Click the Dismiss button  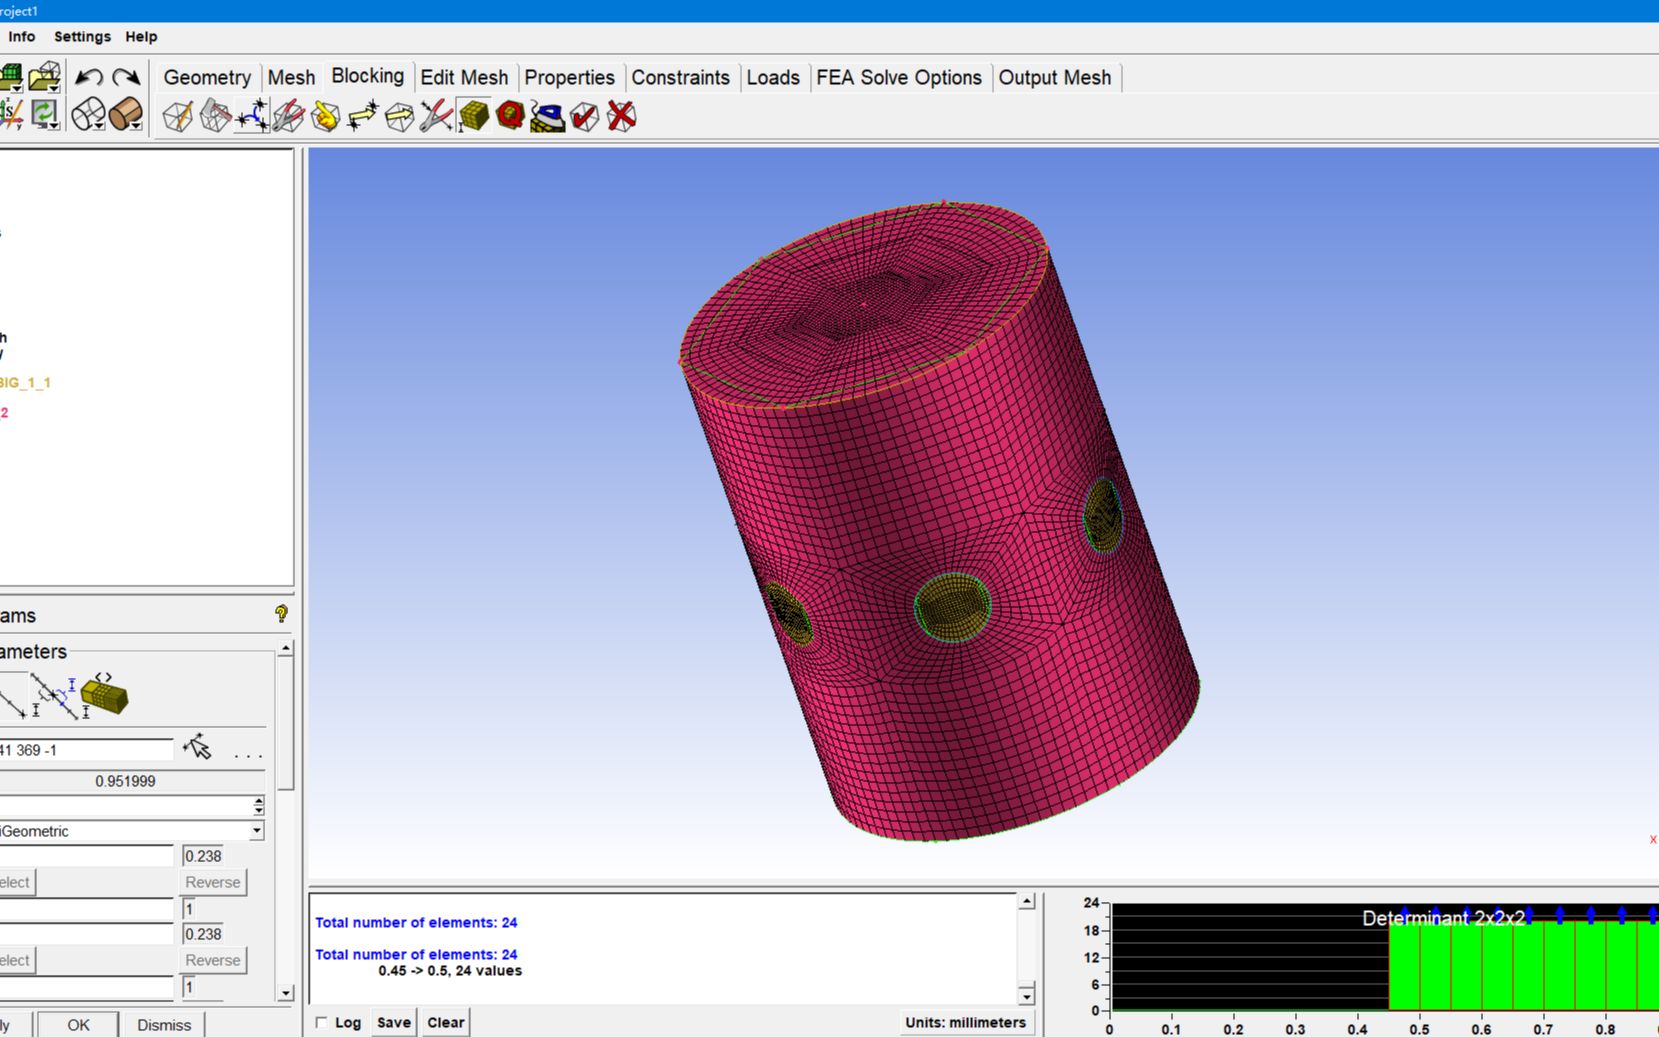point(164,1025)
